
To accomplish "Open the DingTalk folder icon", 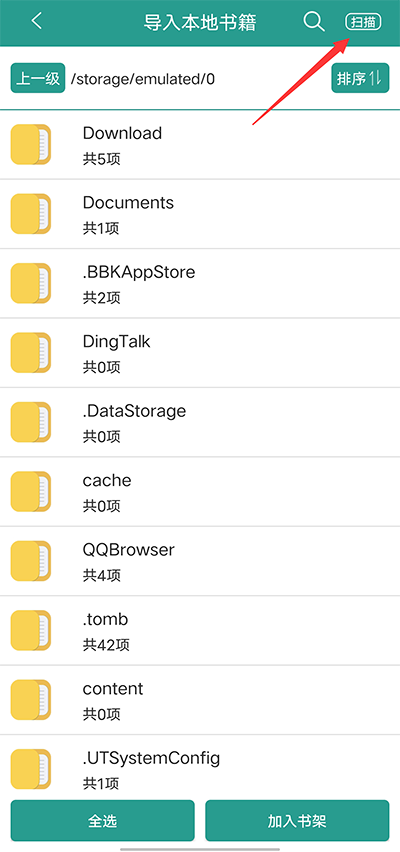I will click(x=31, y=353).
